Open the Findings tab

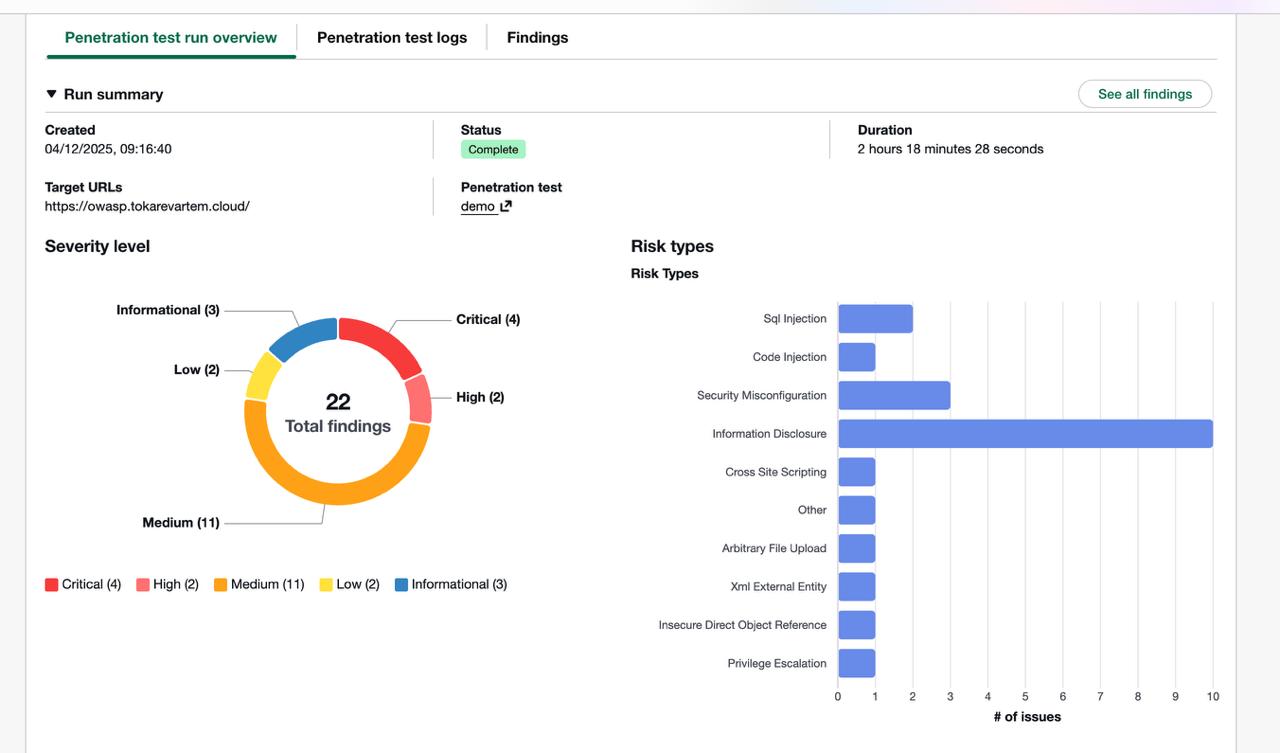[x=537, y=37]
